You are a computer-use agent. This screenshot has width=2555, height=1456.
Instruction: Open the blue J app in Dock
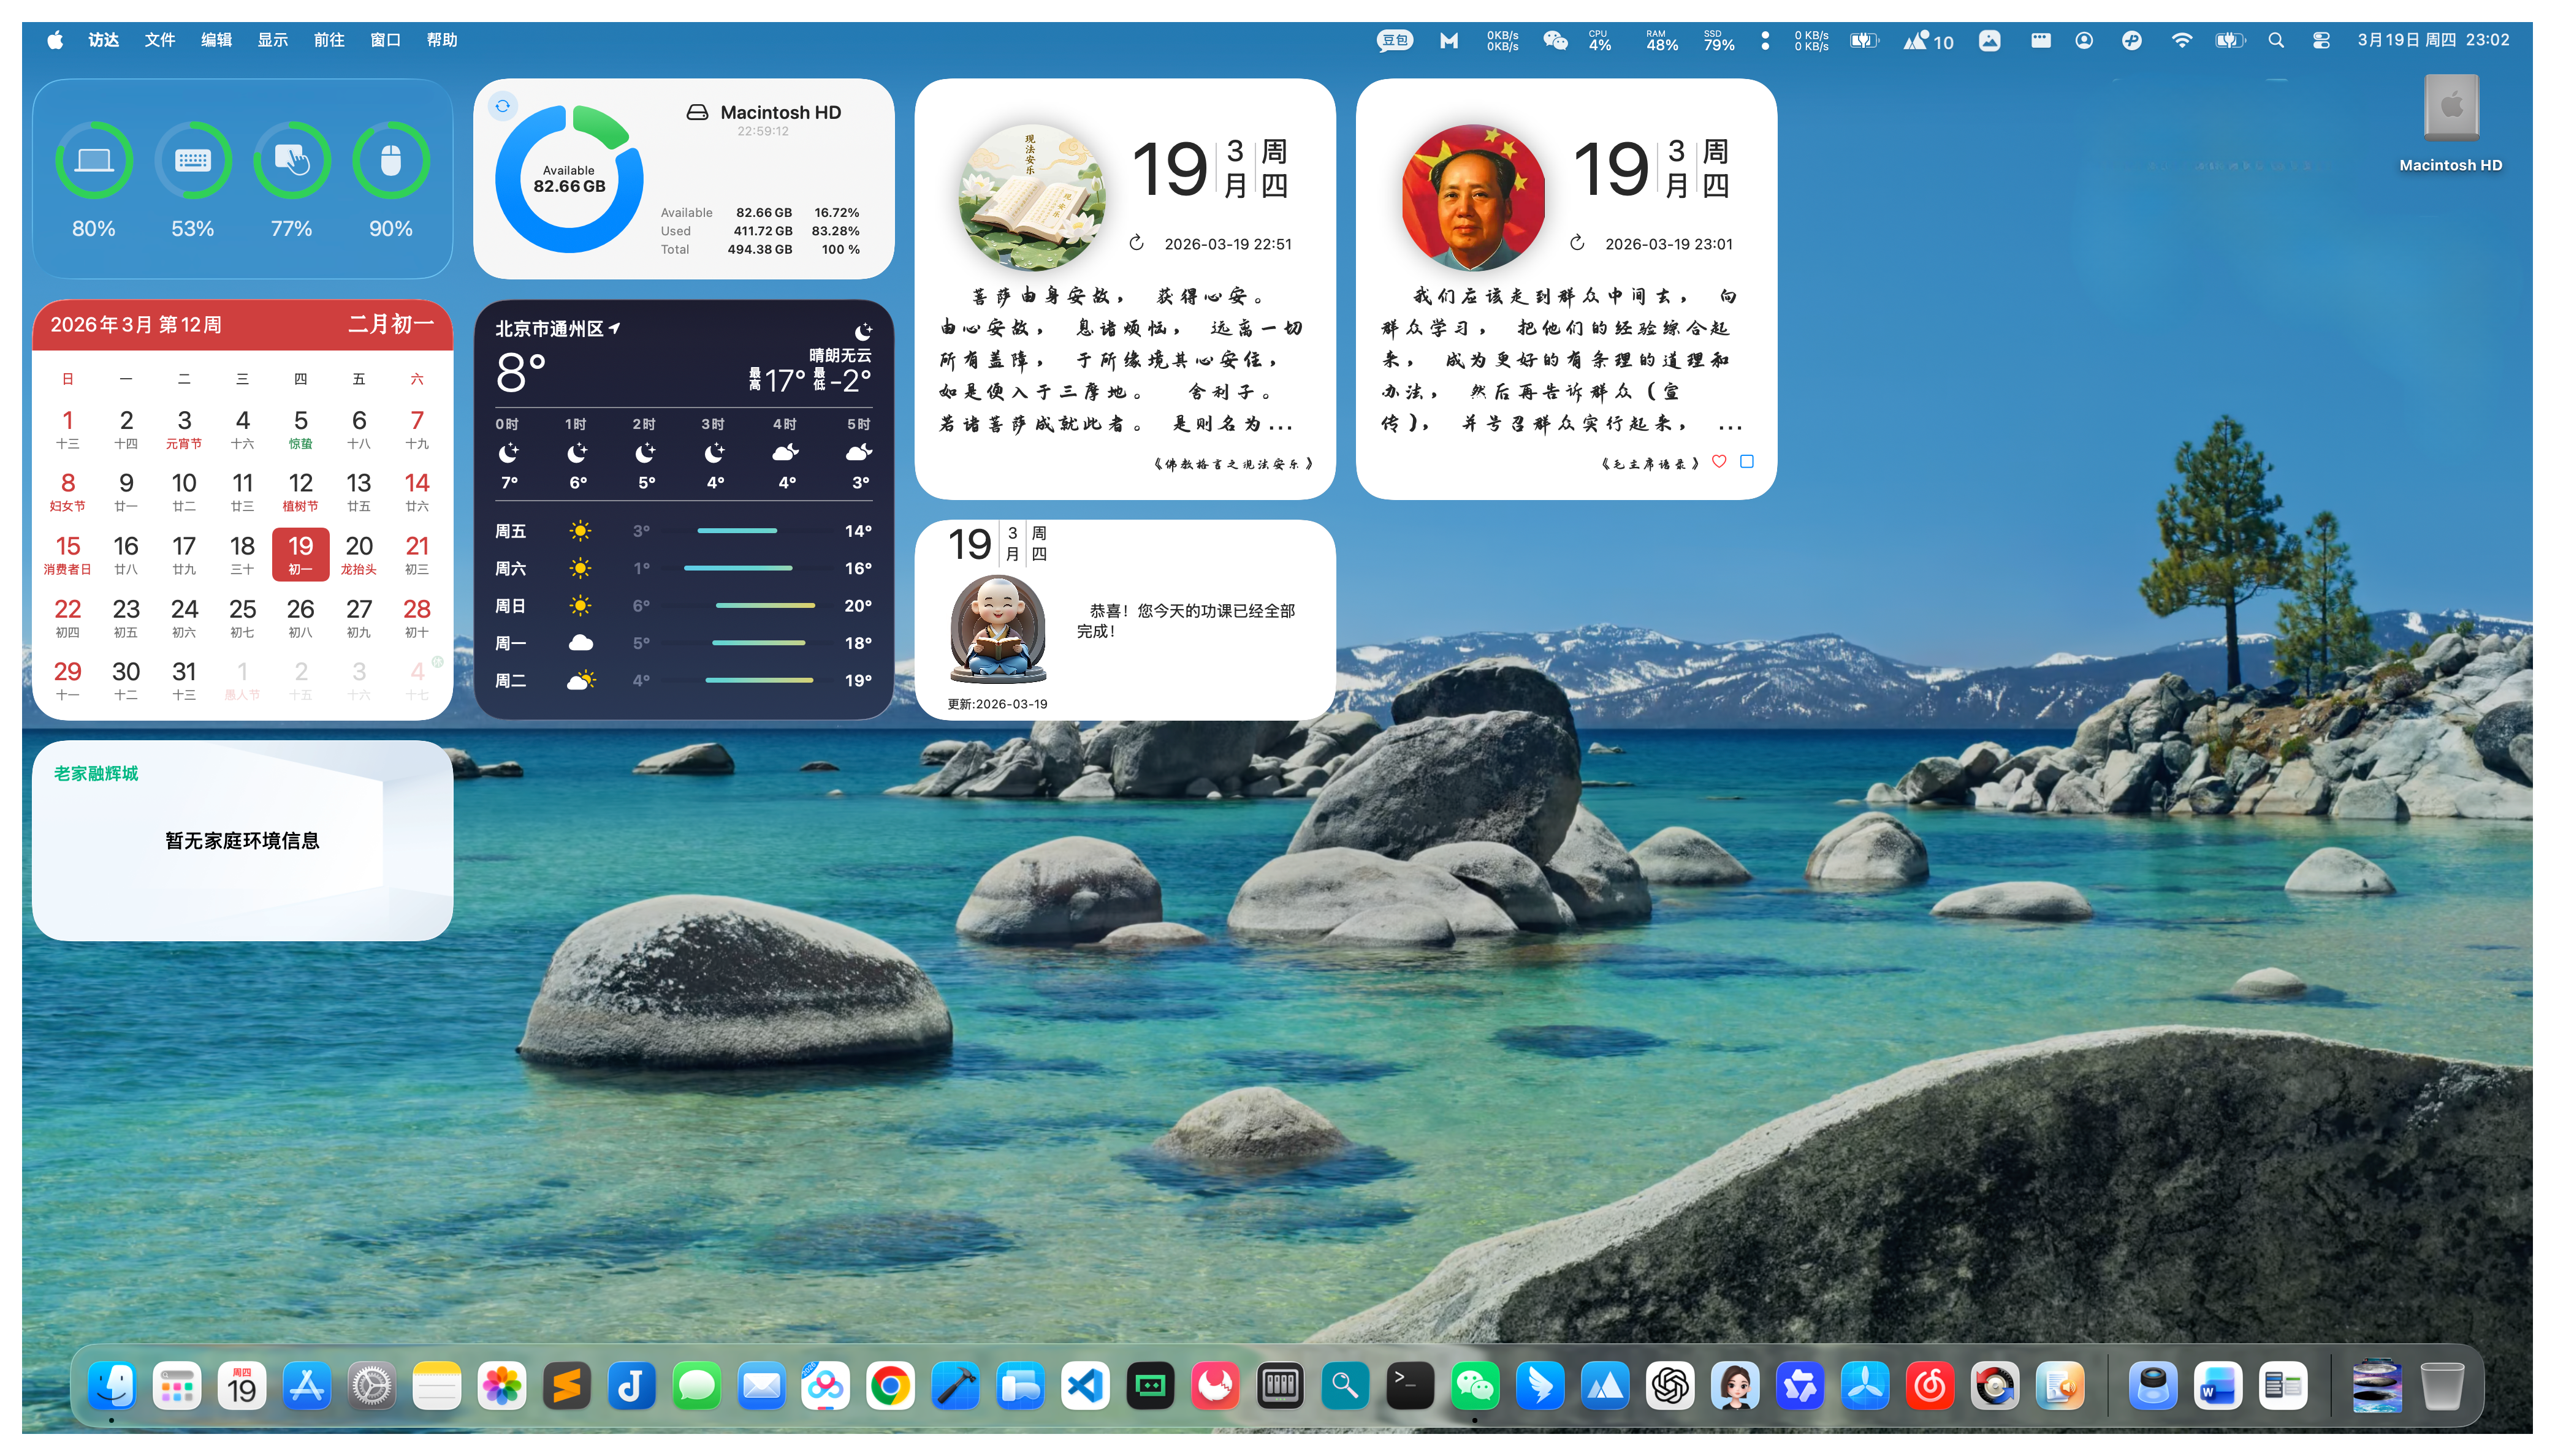click(632, 1386)
